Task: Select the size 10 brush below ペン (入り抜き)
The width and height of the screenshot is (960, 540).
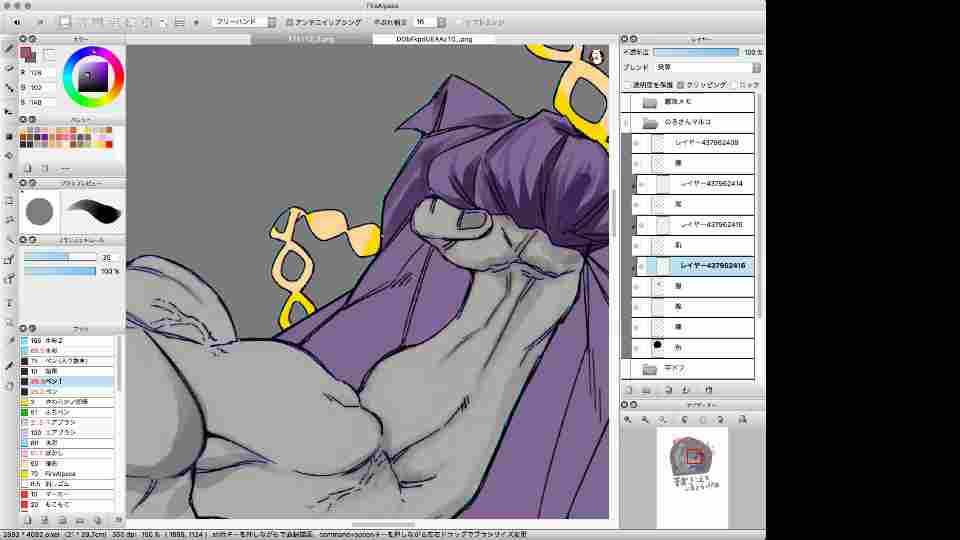Action: [67, 371]
